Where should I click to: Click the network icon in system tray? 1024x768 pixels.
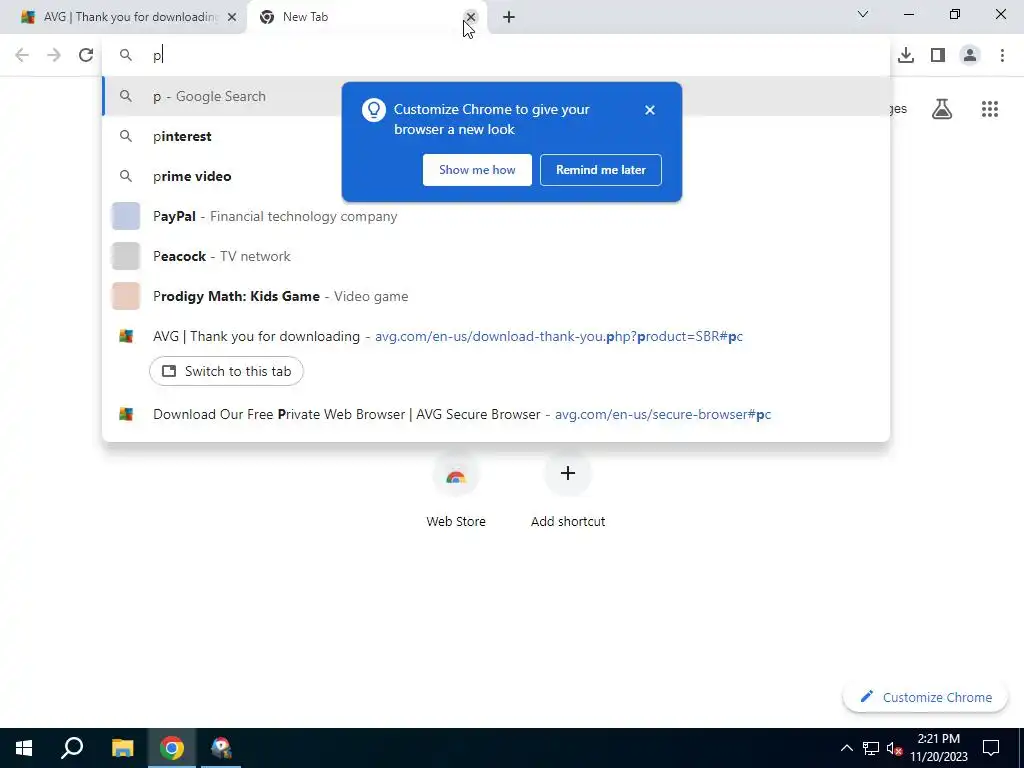point(871,748)
